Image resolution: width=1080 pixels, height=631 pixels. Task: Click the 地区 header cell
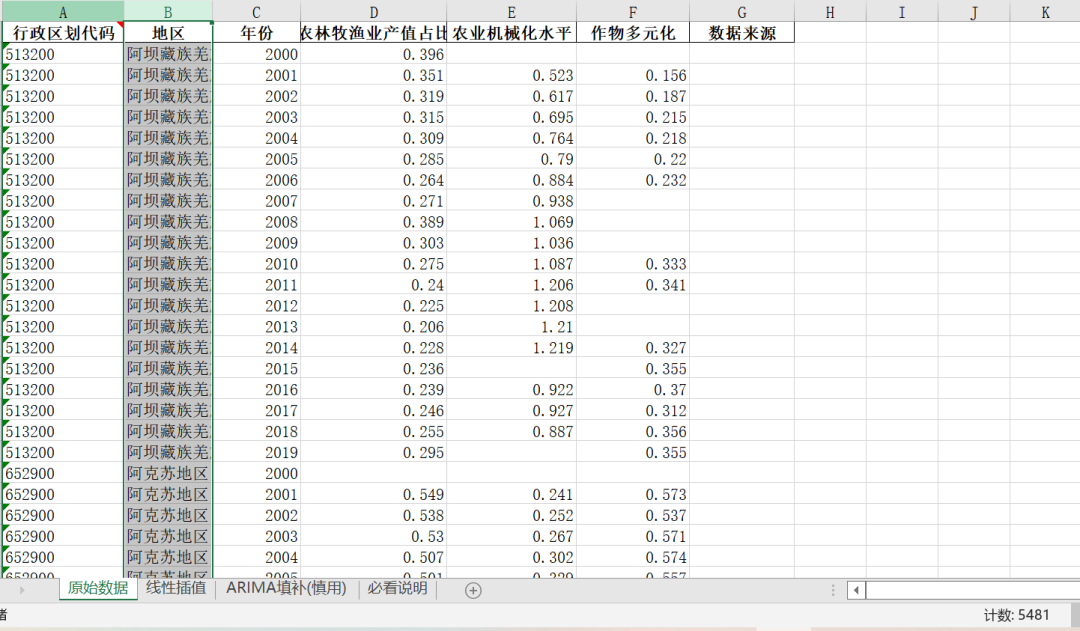(168, 32)
